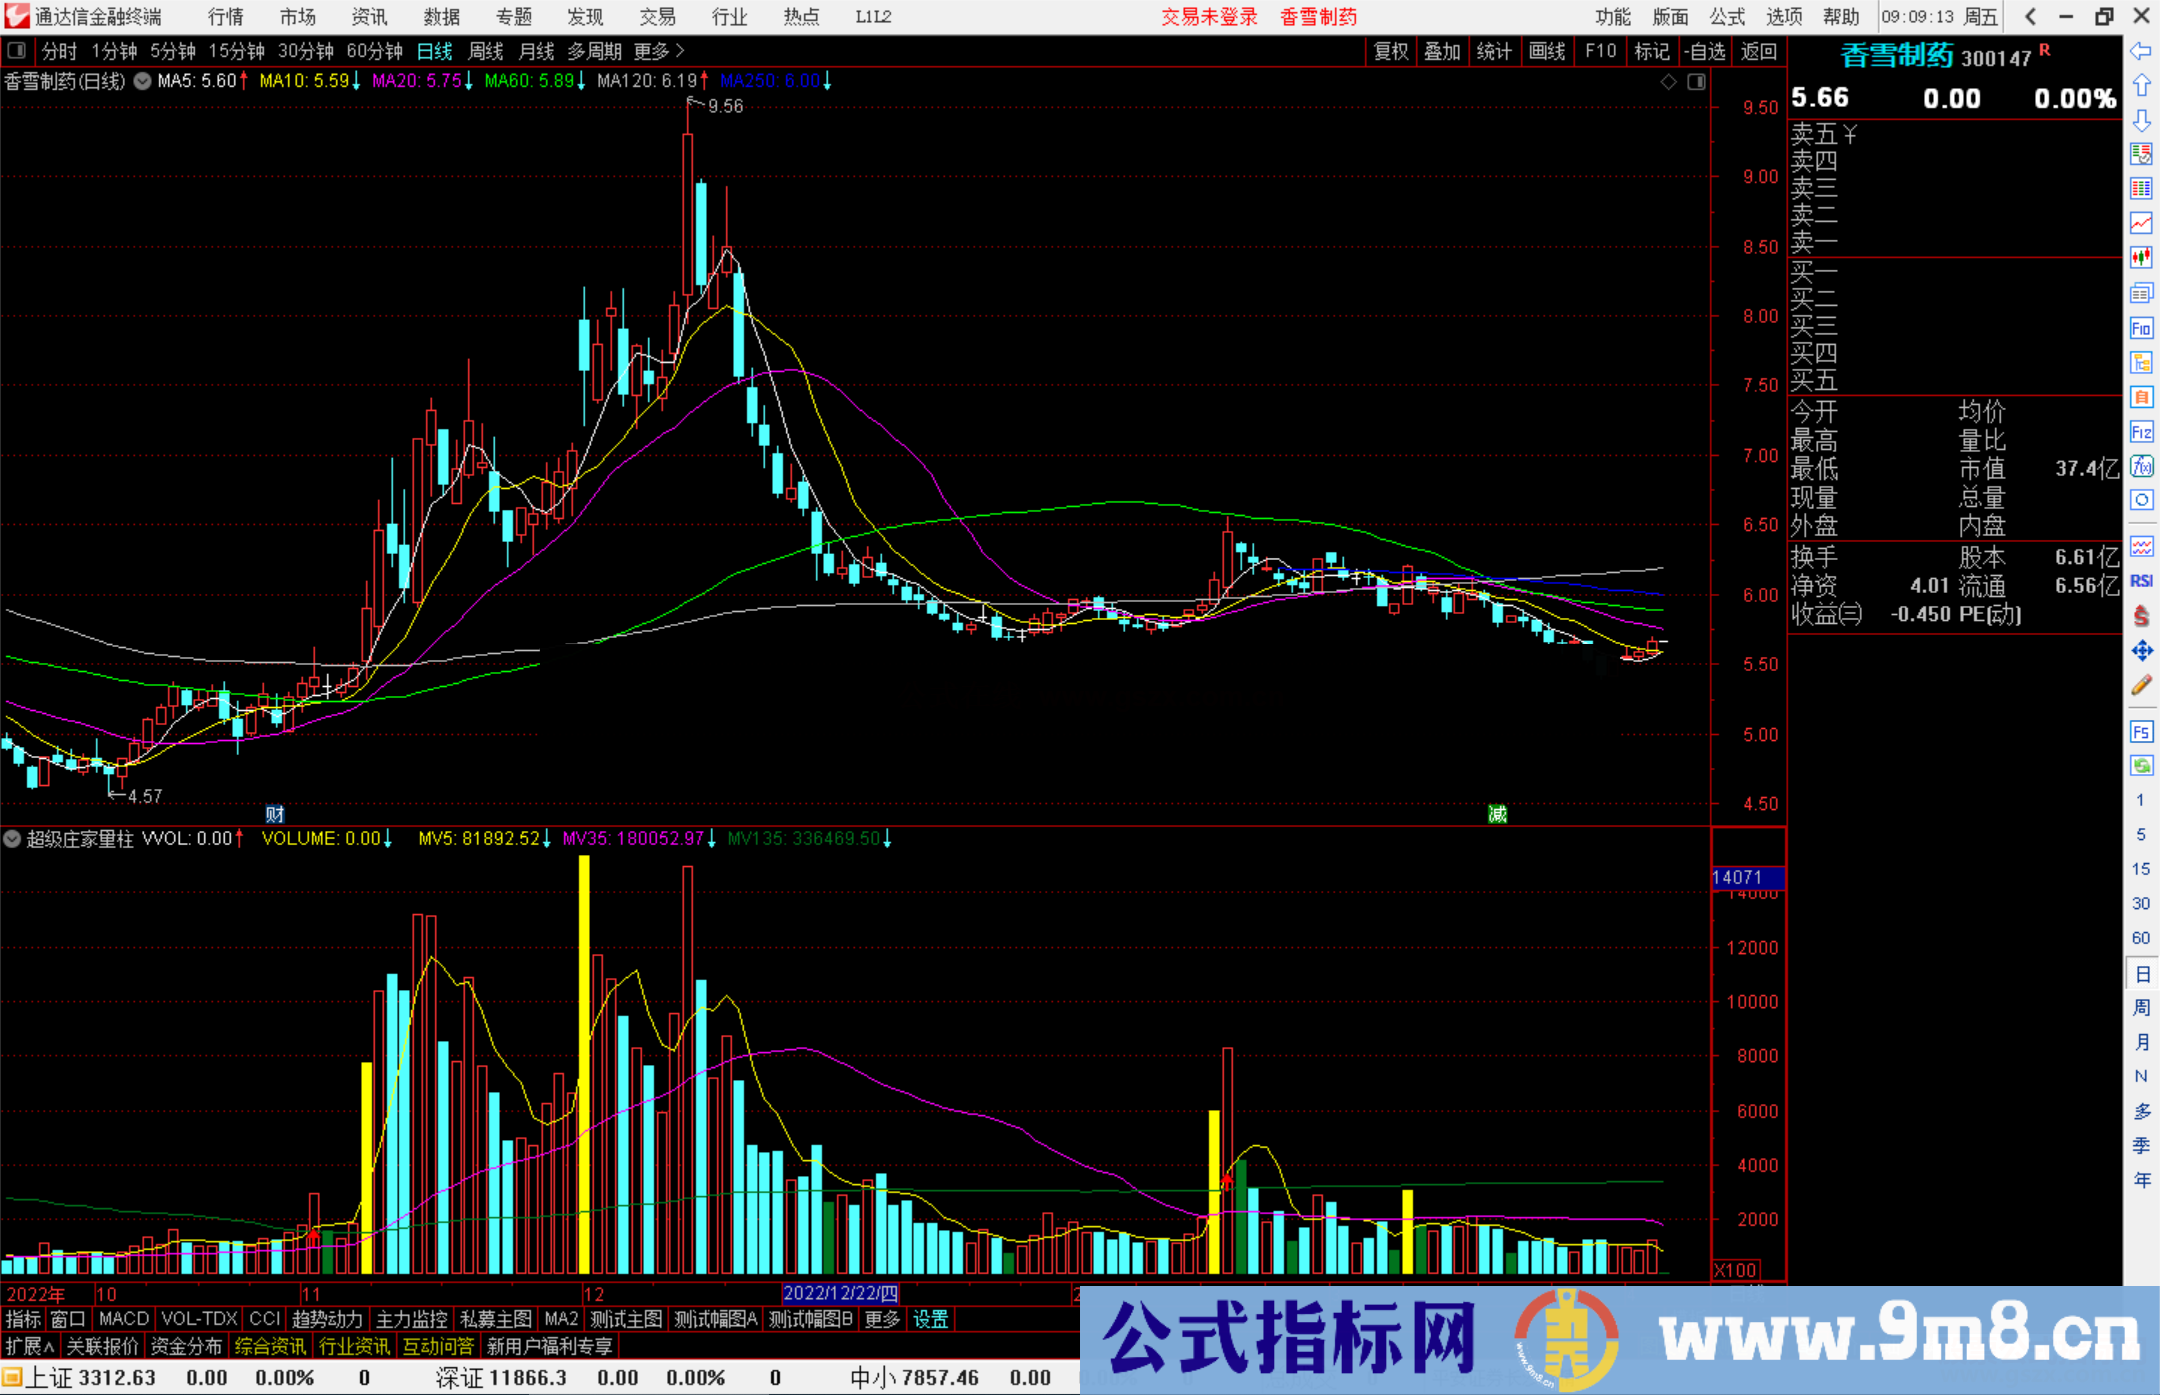This screenshot has width=2160, height=1395.
Task: Toggle 复权 price adjustment button
Action: click(1390, 51)
